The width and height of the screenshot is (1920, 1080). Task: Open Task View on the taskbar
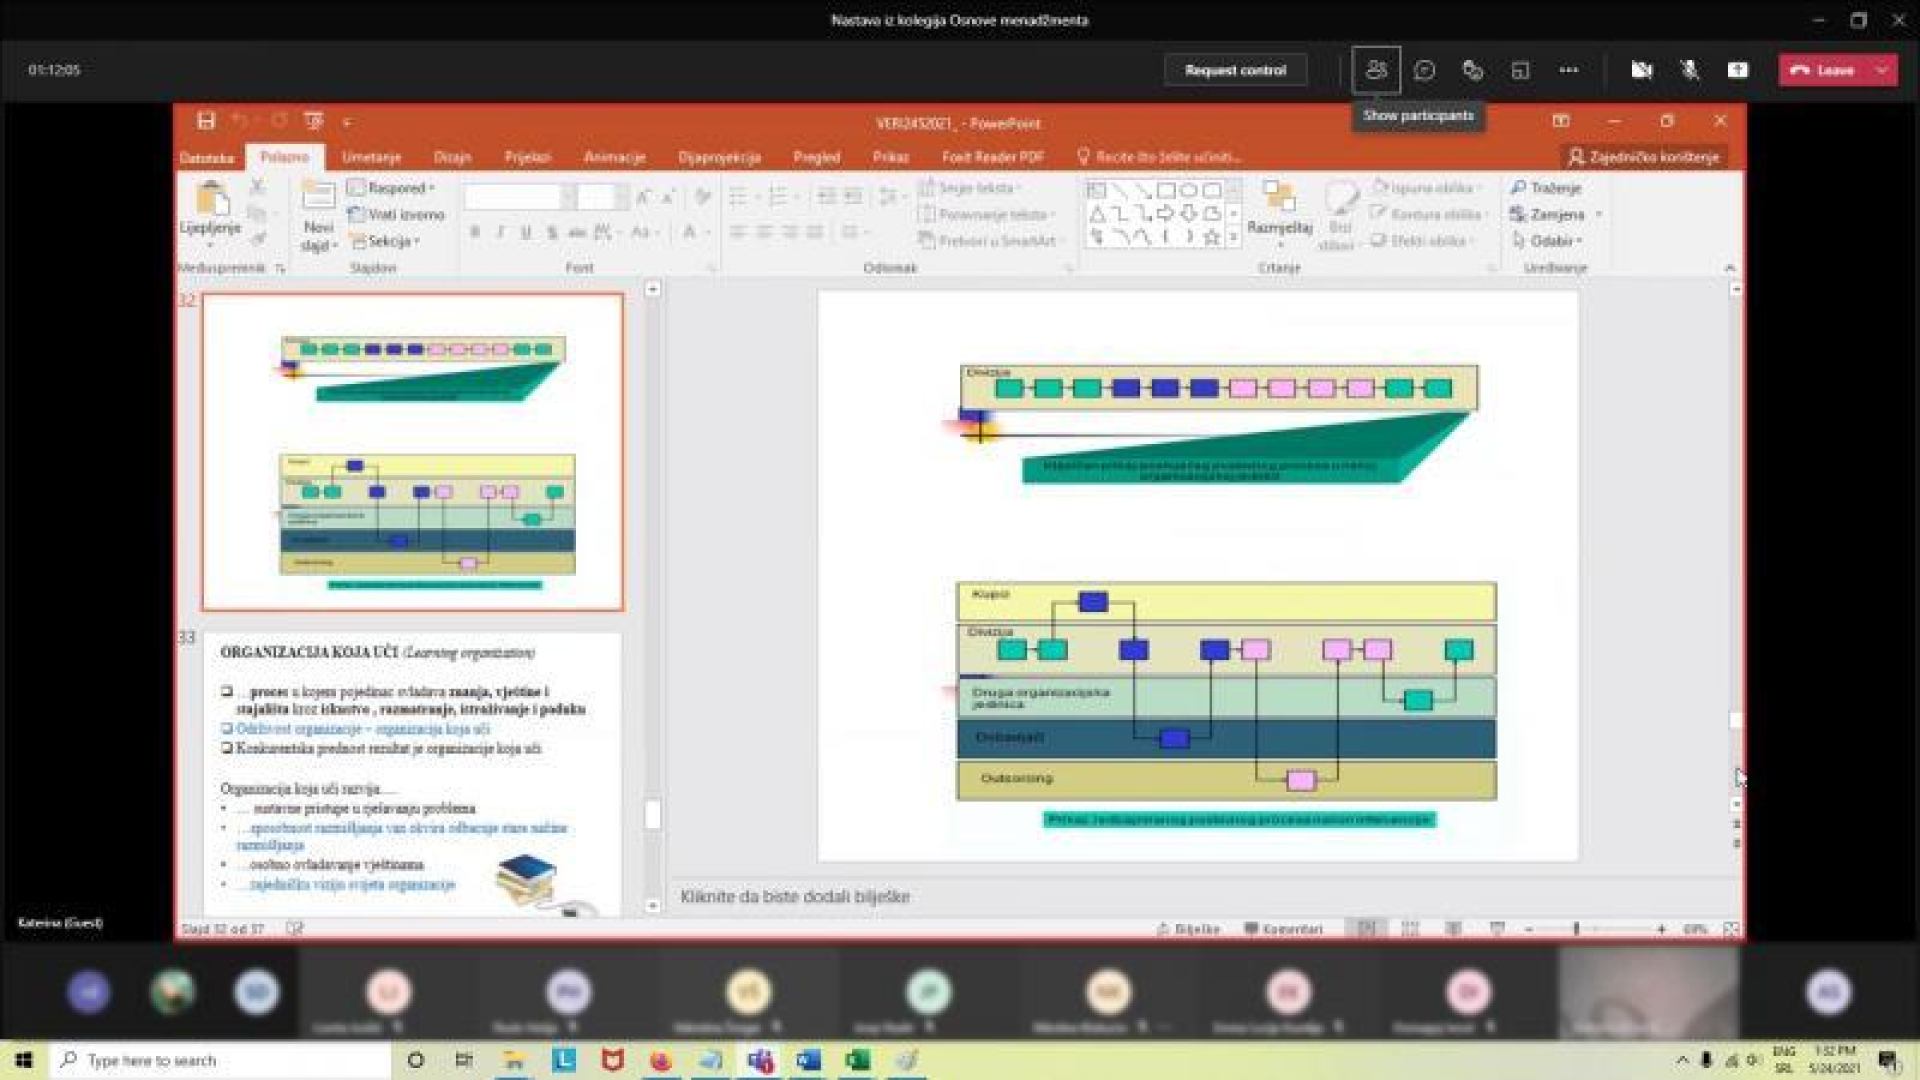(464, 1060)
